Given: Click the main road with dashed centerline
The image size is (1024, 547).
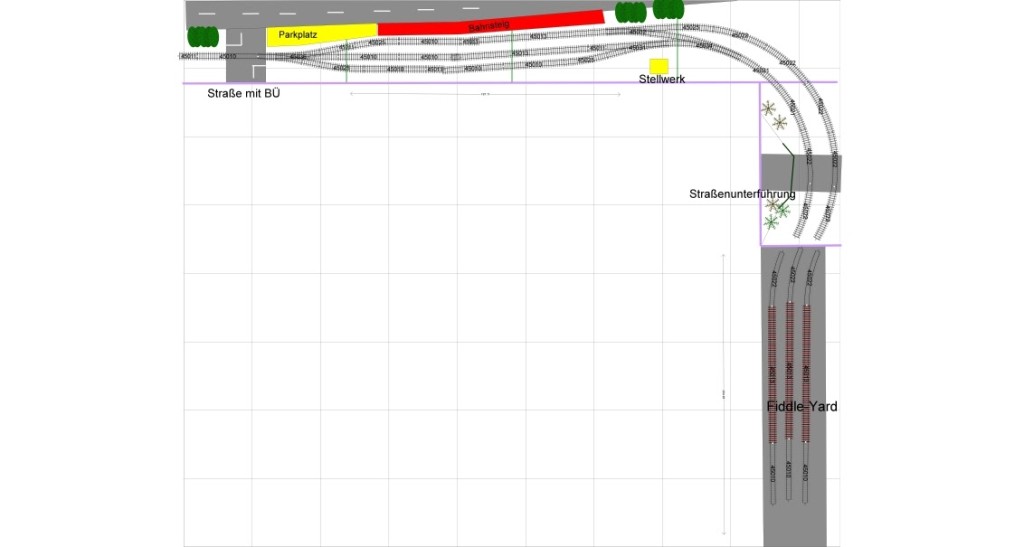Looking at the screenshot, I should click(400, 10).
